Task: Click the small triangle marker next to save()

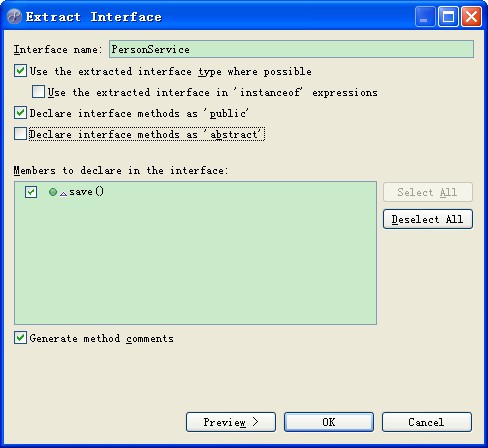Action: pyautogui.click(x=63, y=194)
